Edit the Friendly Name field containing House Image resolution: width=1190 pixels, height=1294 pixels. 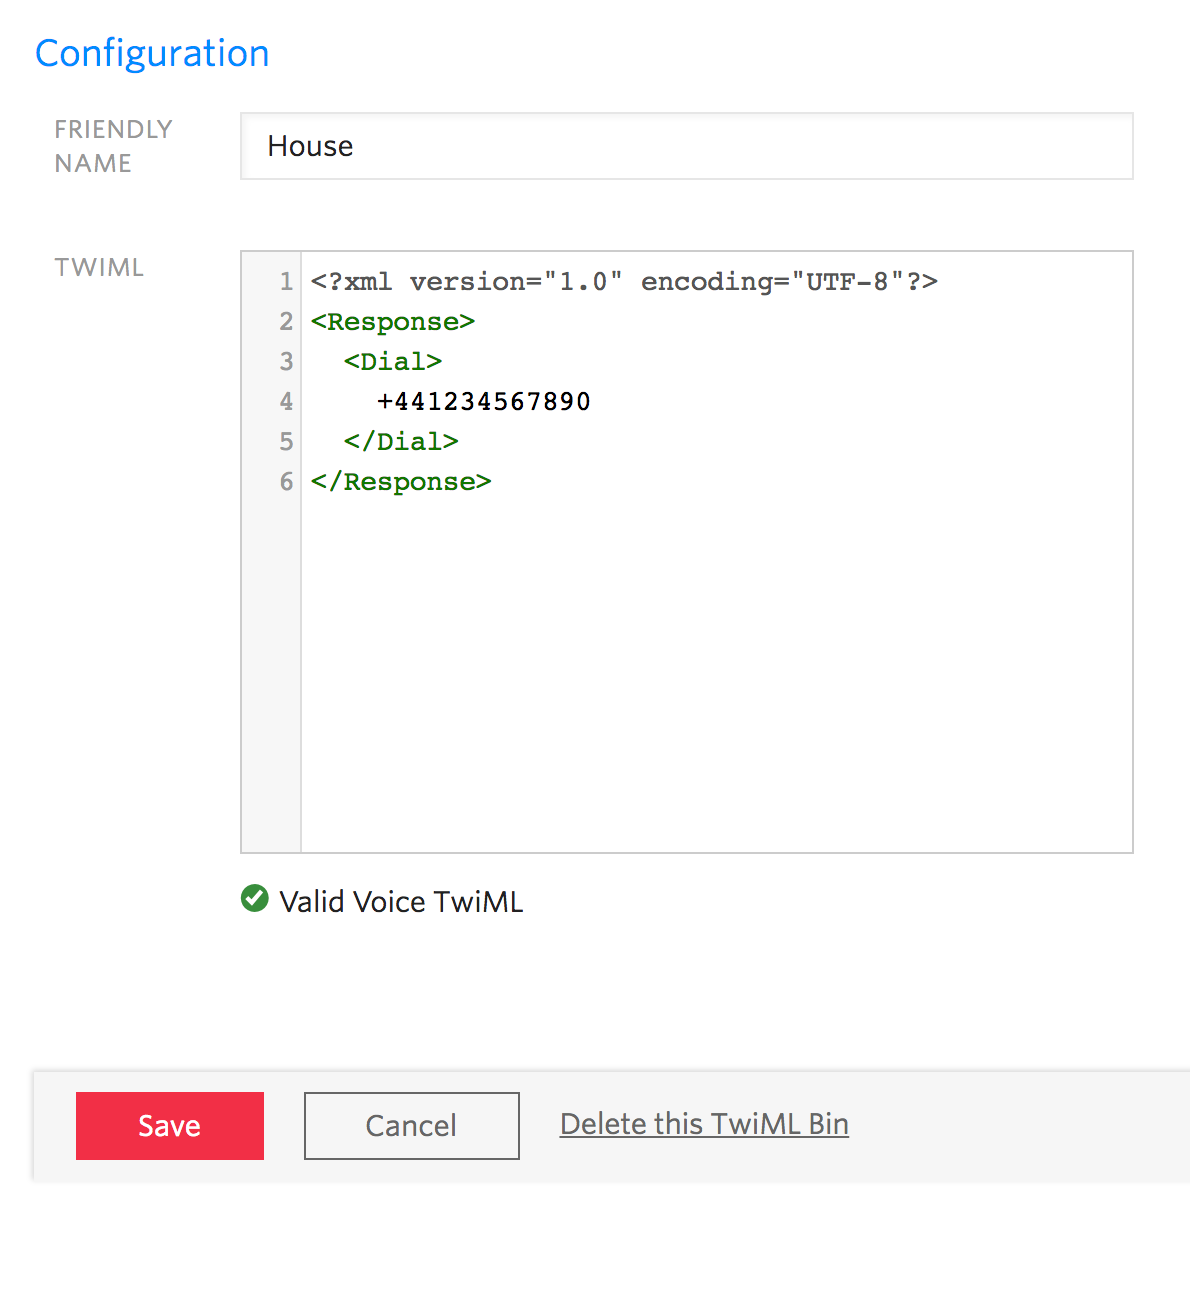[687, 146]
